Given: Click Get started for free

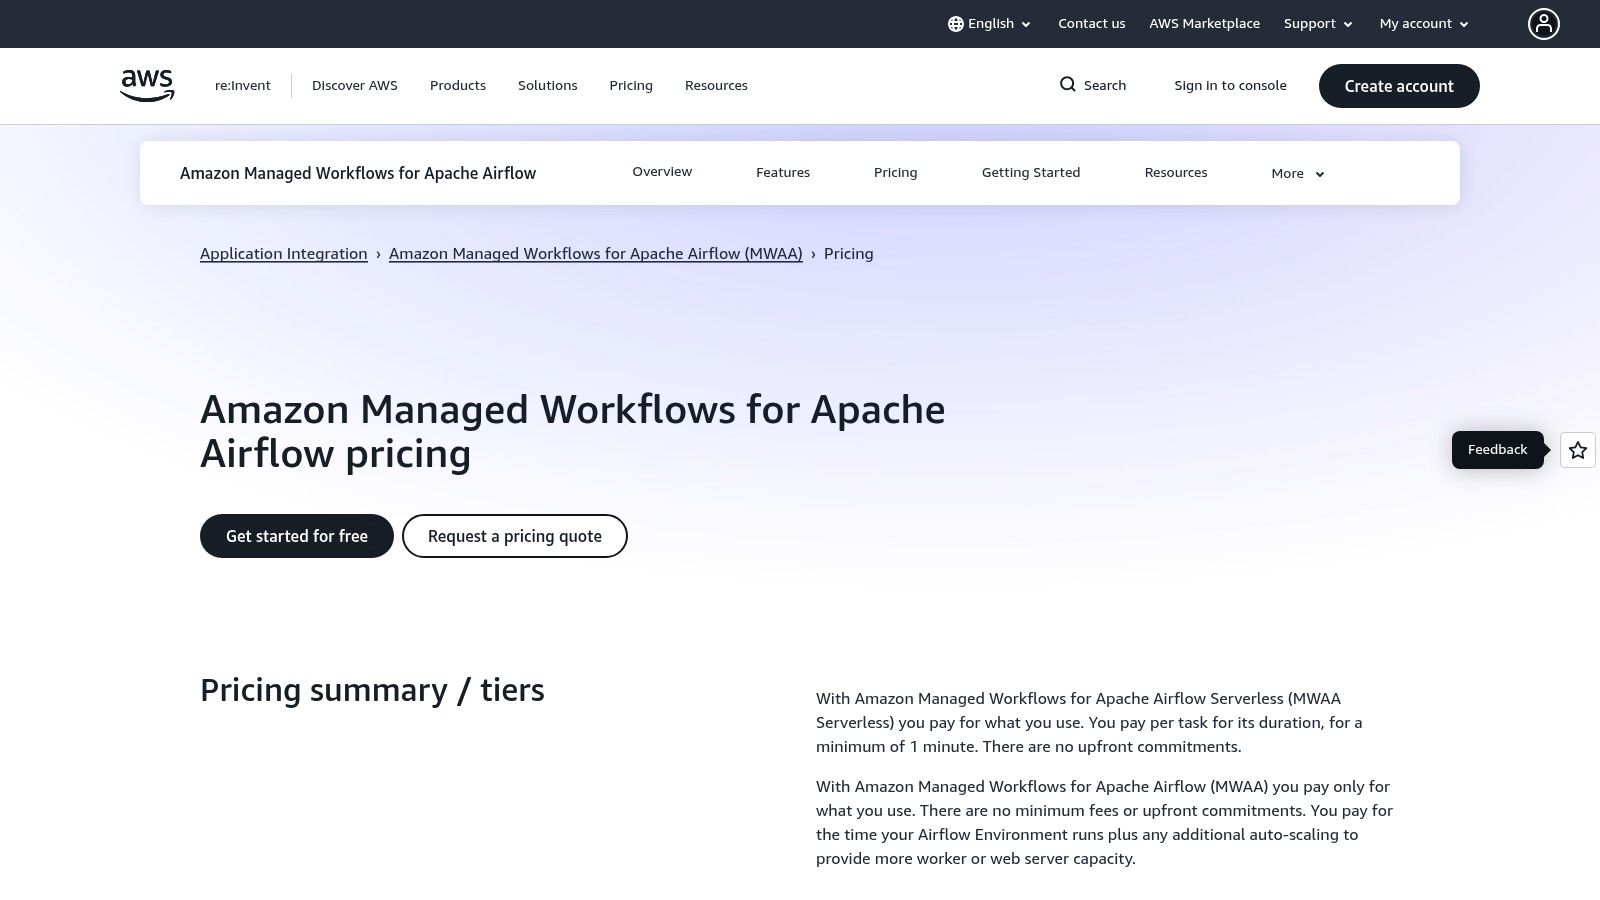Looking at the screenshot, I should (x=296, y=536).
